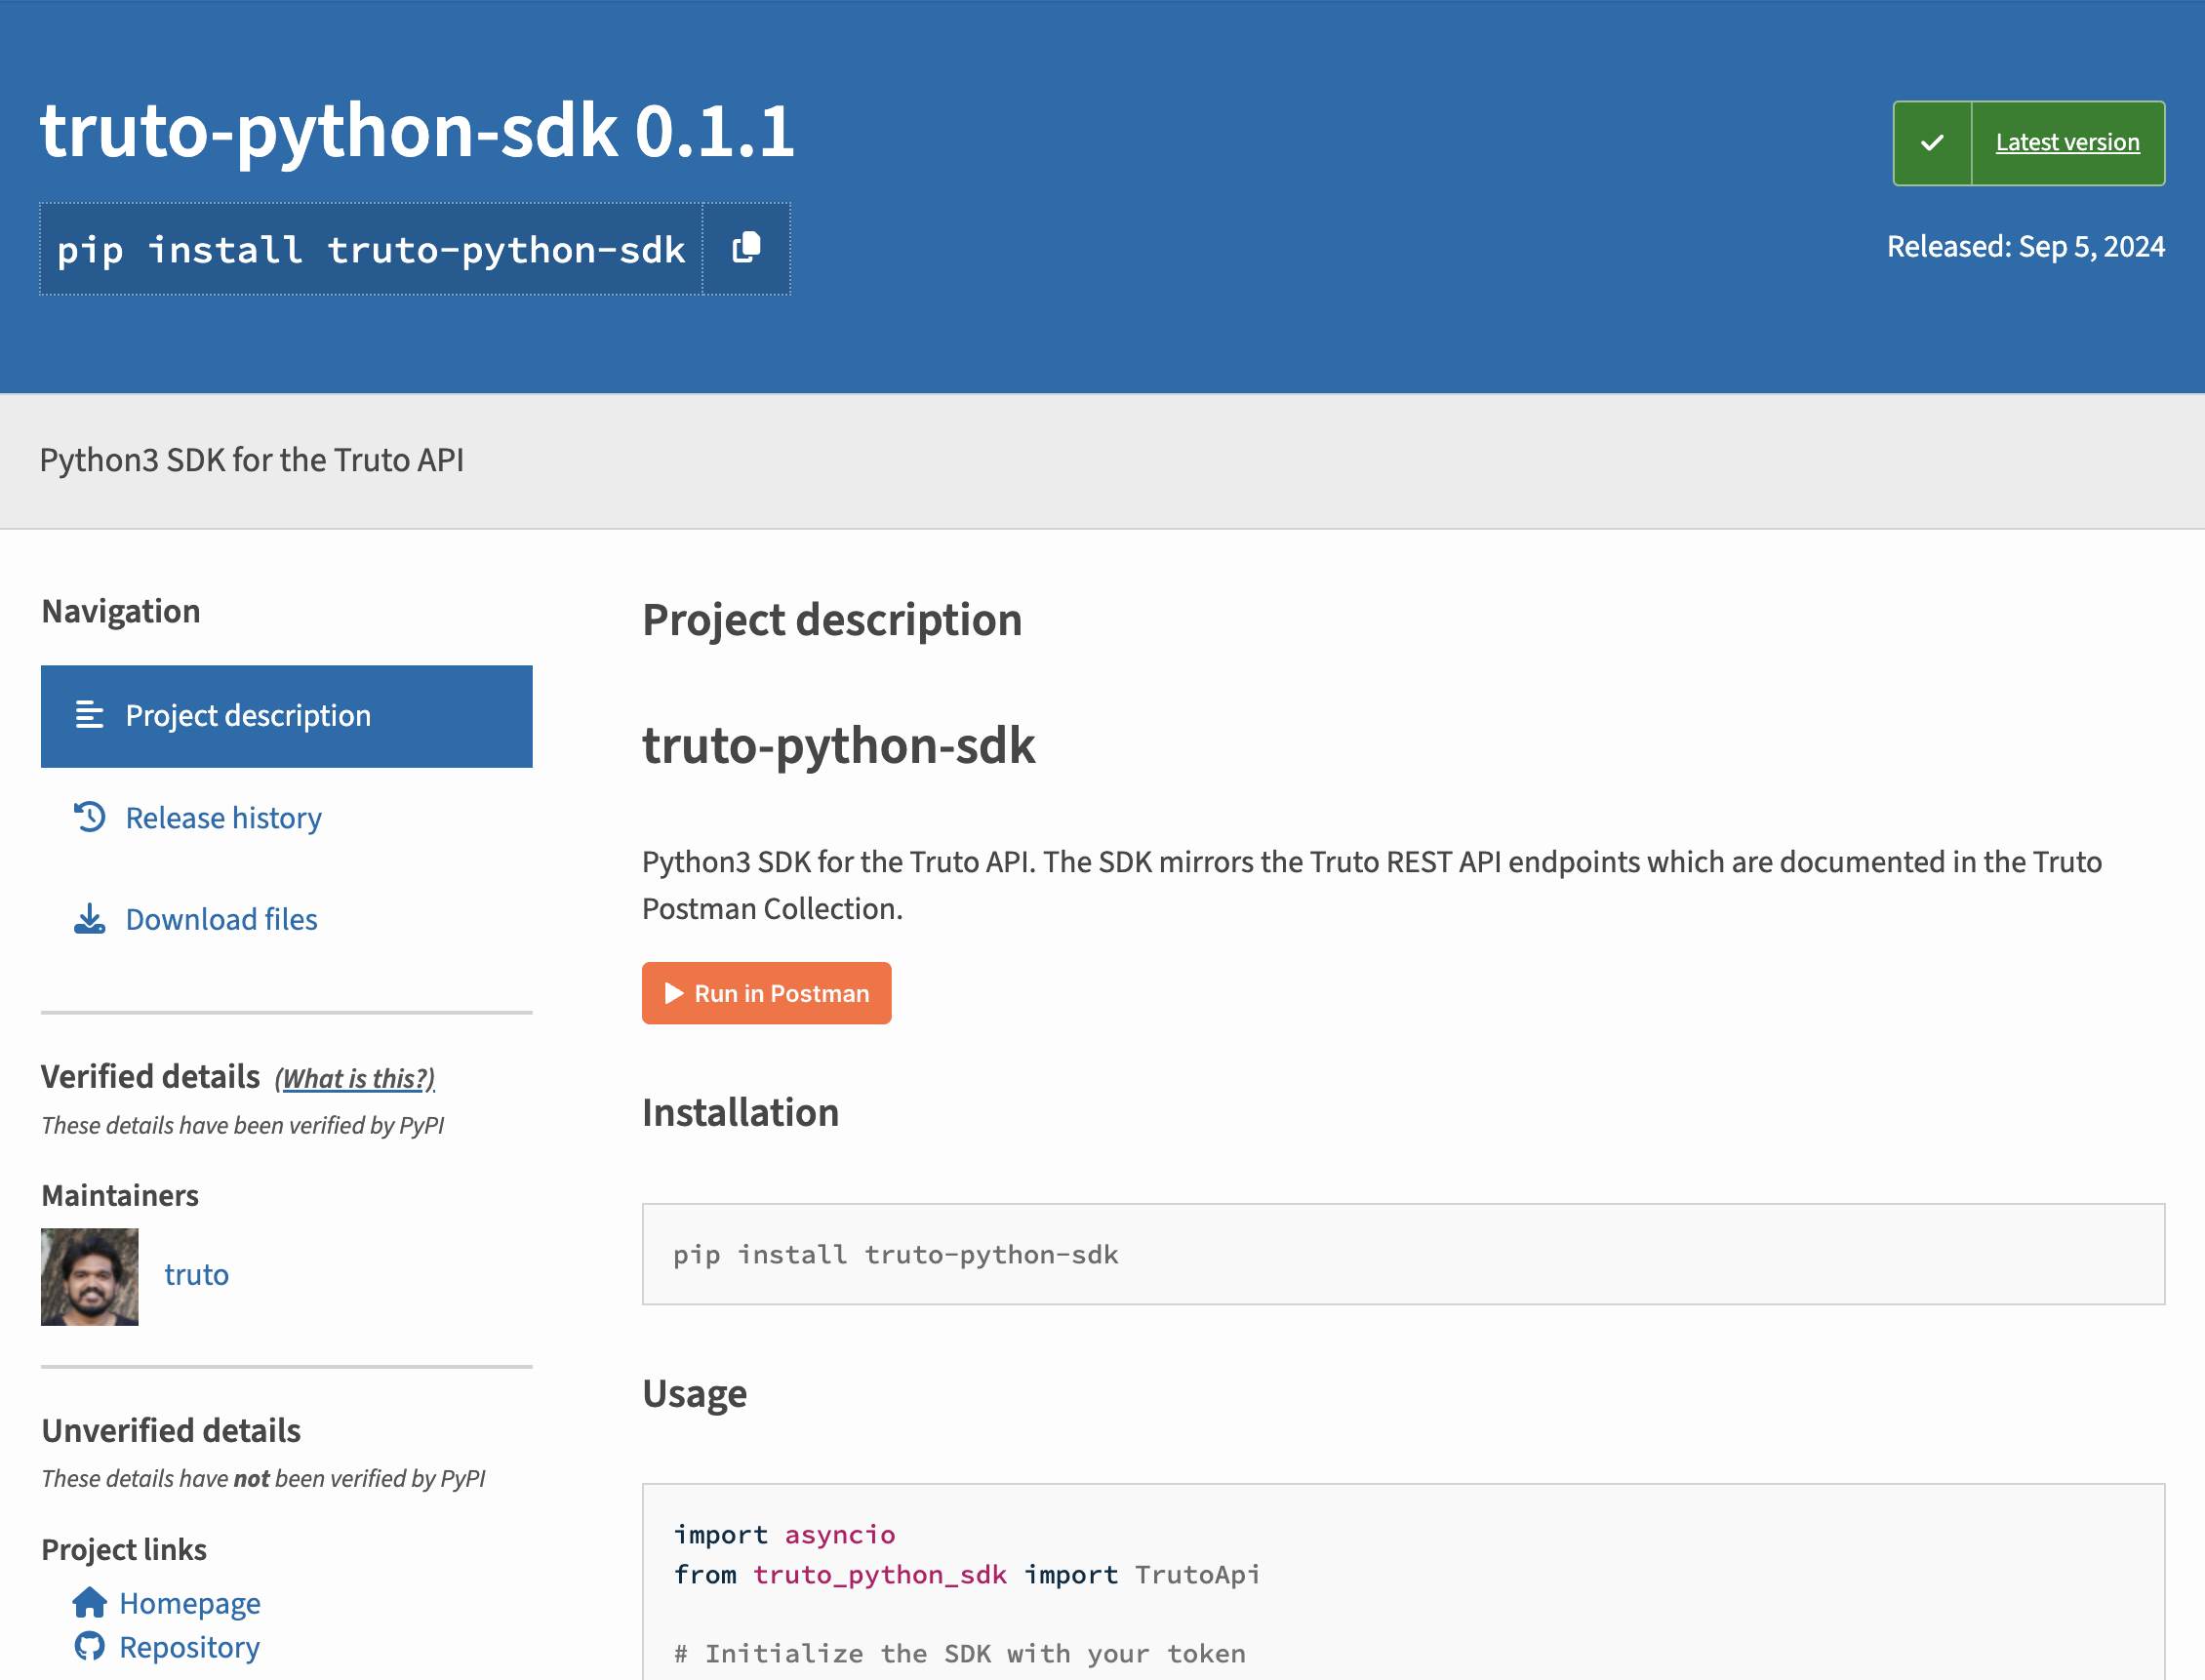The image size is (2205, 1680).
Task: Open the Release history tab
Action: [223, 818]
